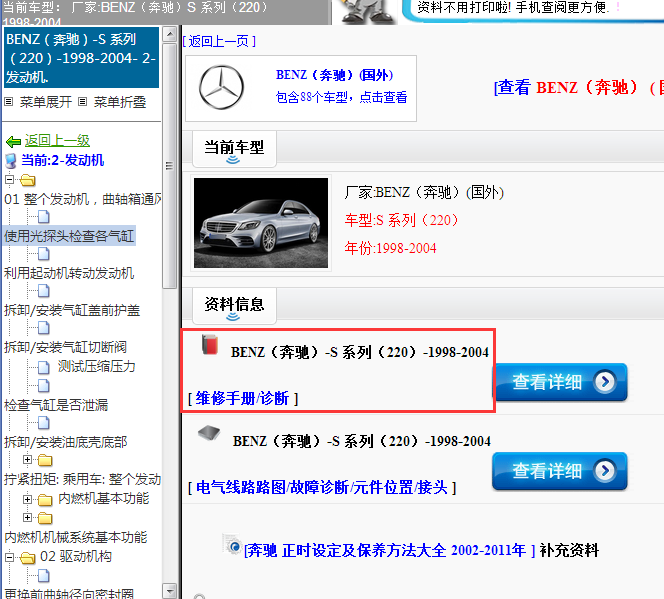Screen dimensions: 664x599
Task: Click the red book manual icon
Action: coord(210,344)
